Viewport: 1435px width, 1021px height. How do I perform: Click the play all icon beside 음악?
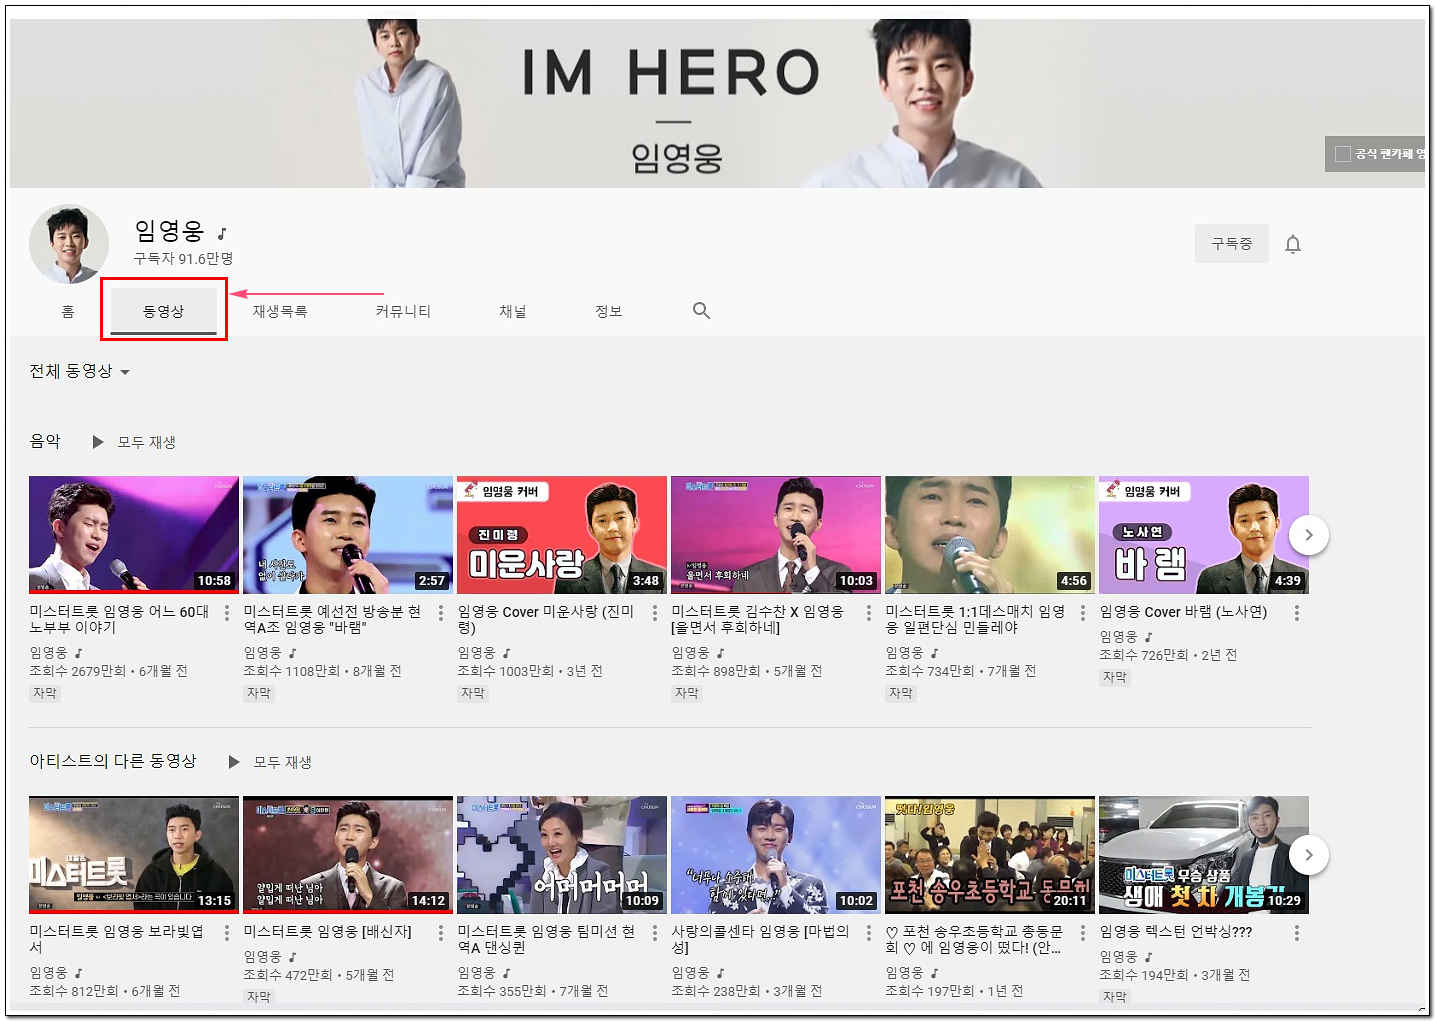point(98,442)
